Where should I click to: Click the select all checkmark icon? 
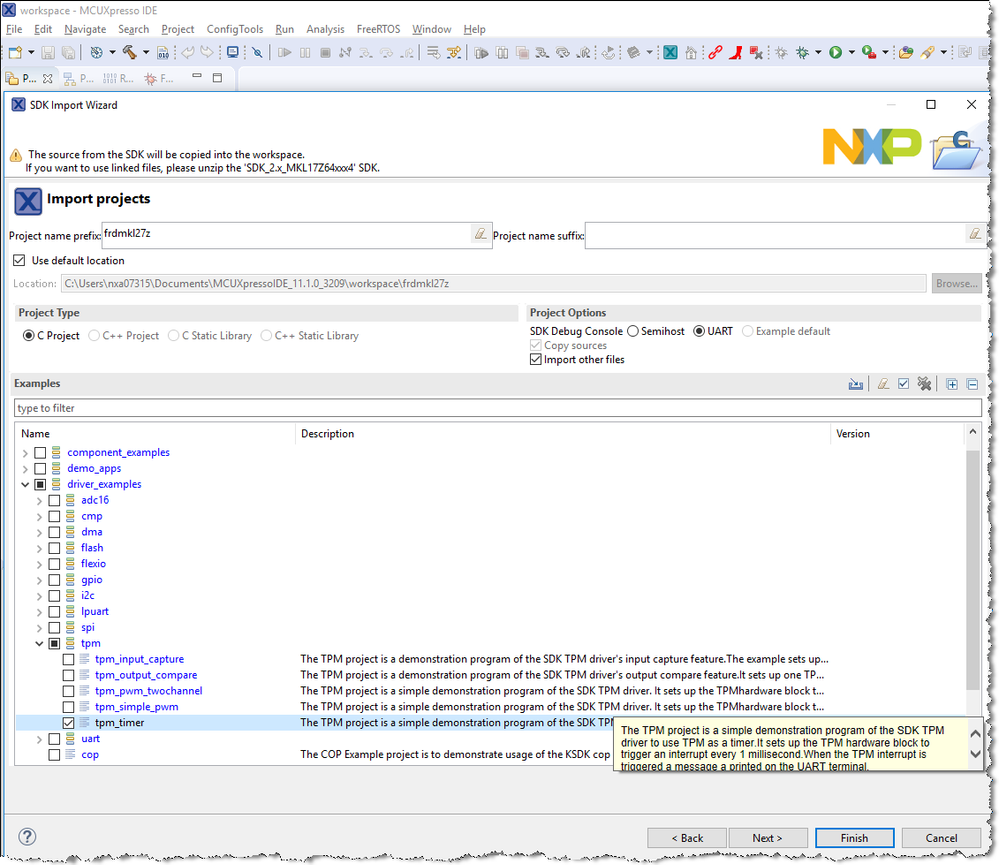[x=903, y=383]
